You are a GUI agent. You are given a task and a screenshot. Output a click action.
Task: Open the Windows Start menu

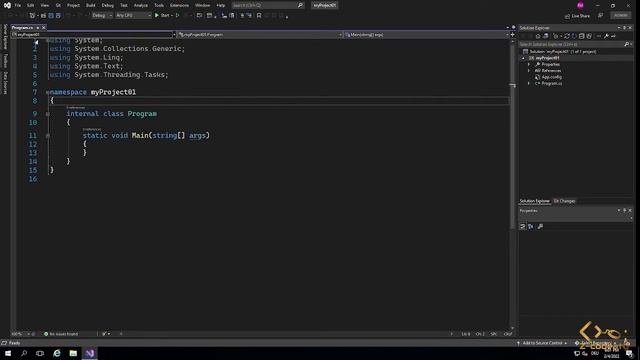pos(8,353)
